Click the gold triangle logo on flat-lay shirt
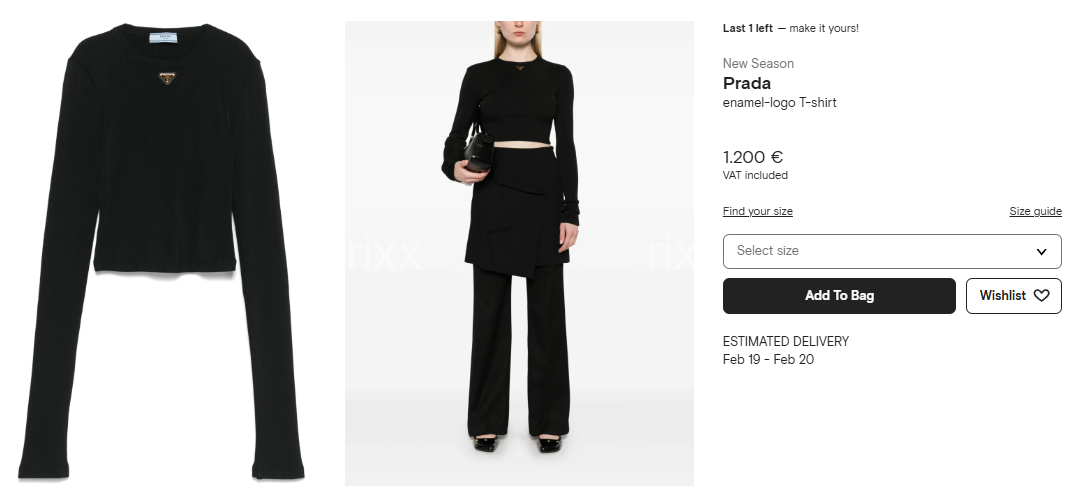The image size is (1070, 494). point(167,78)
